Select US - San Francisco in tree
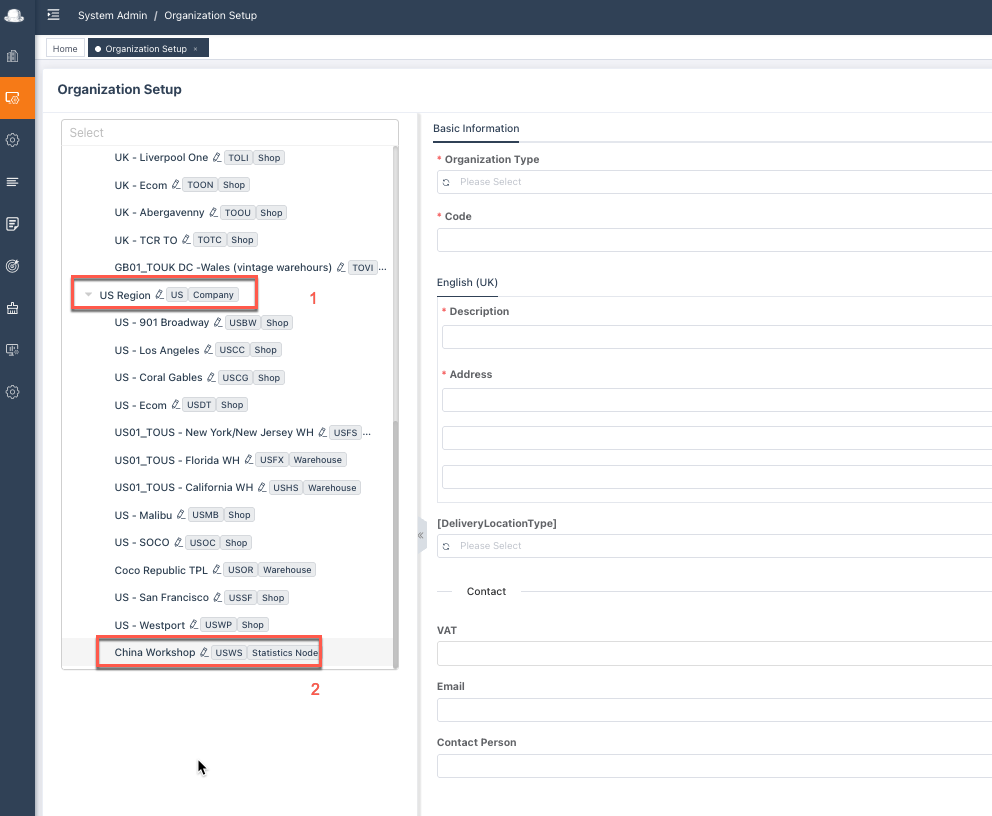992x816 pixels. click(161, 597)
